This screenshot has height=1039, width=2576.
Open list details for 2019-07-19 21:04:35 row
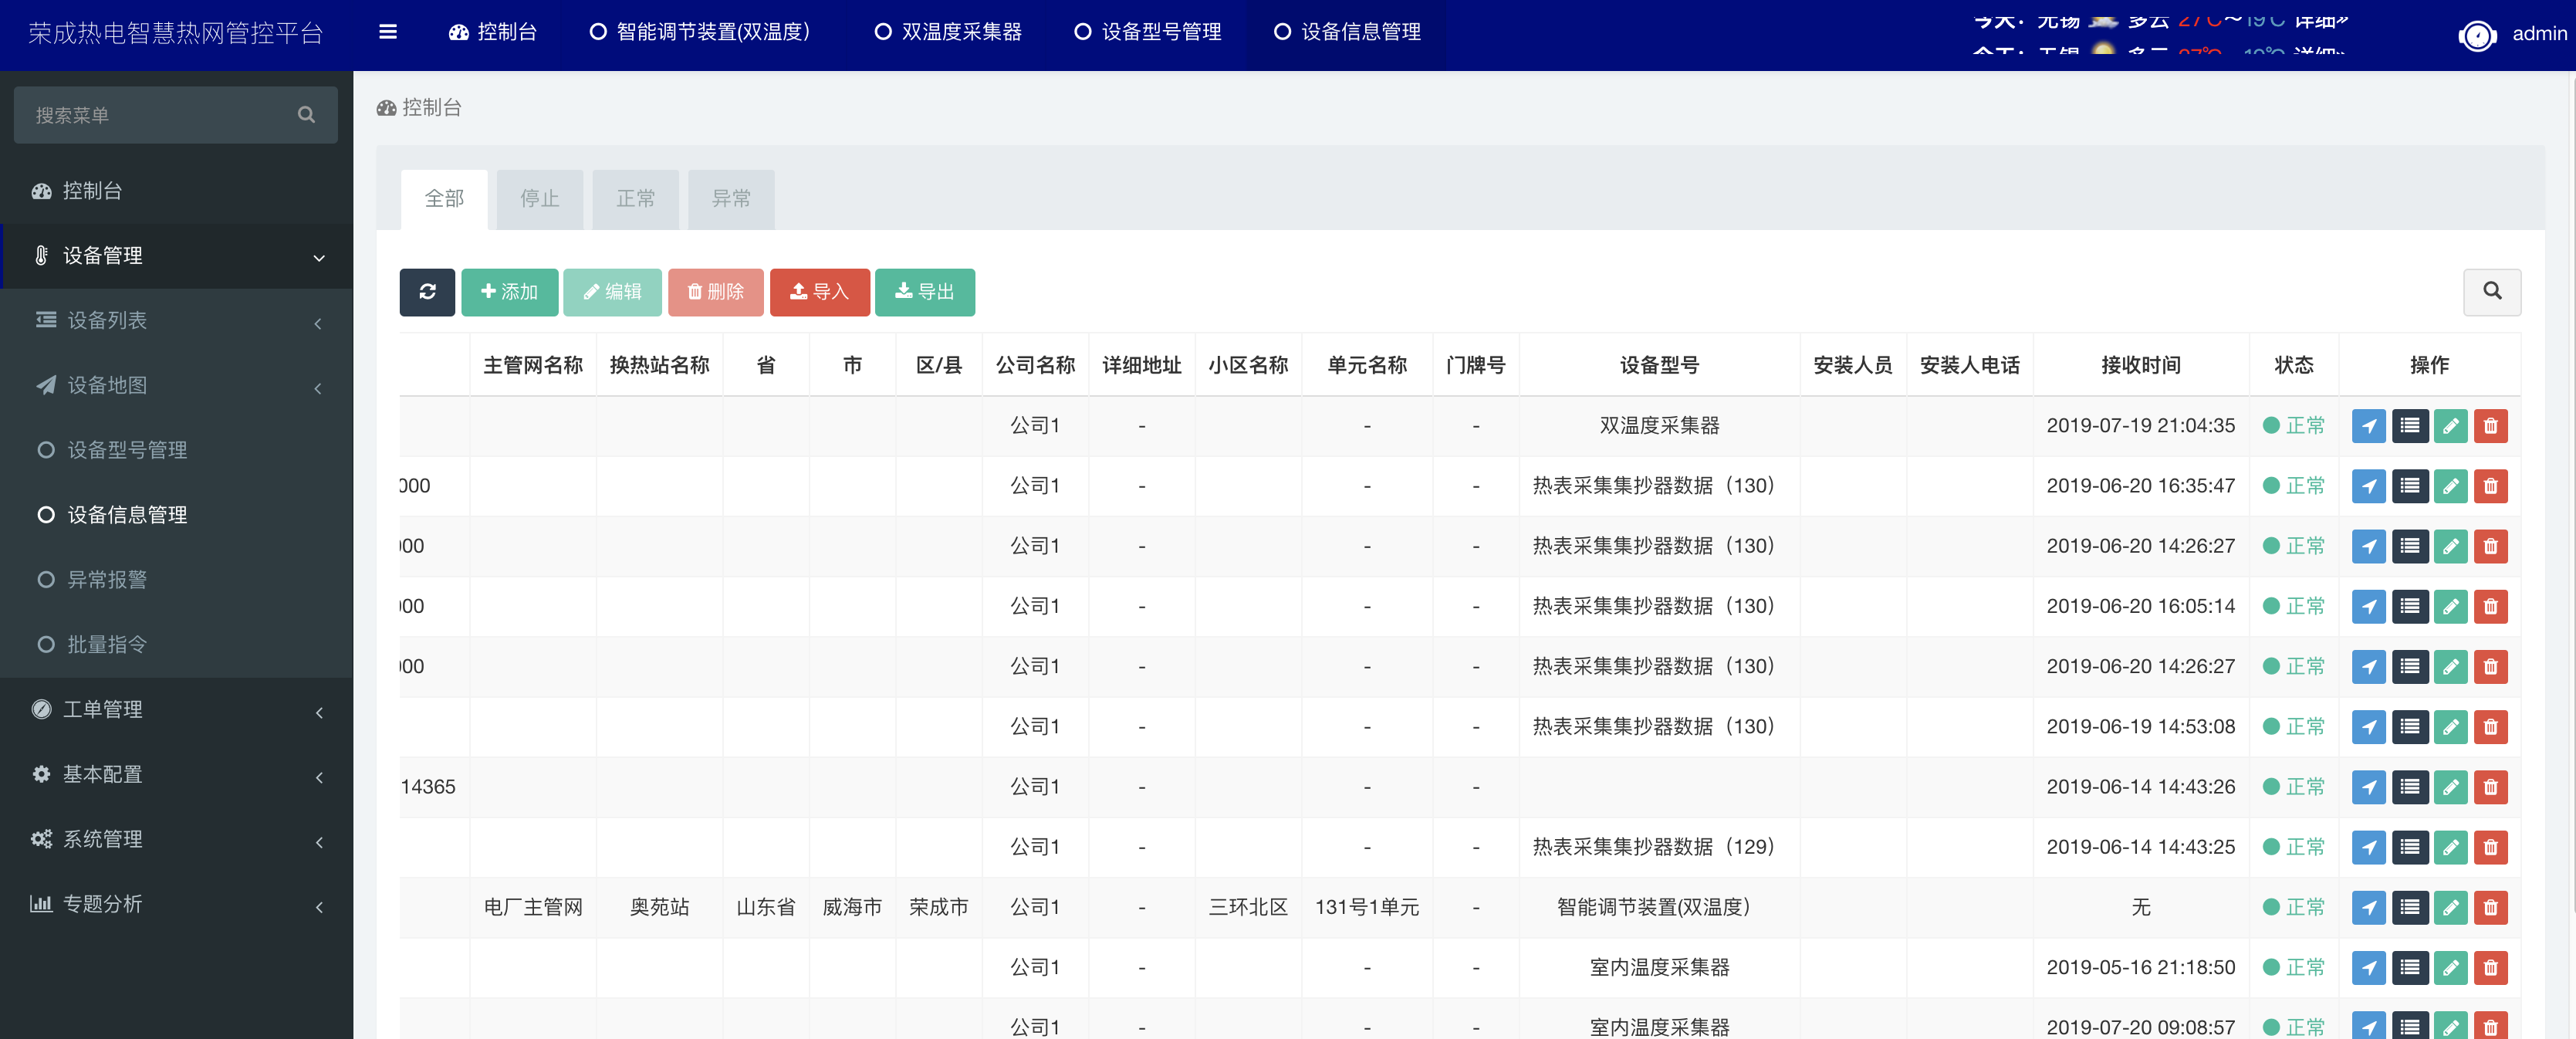[x=2410, y=426]
